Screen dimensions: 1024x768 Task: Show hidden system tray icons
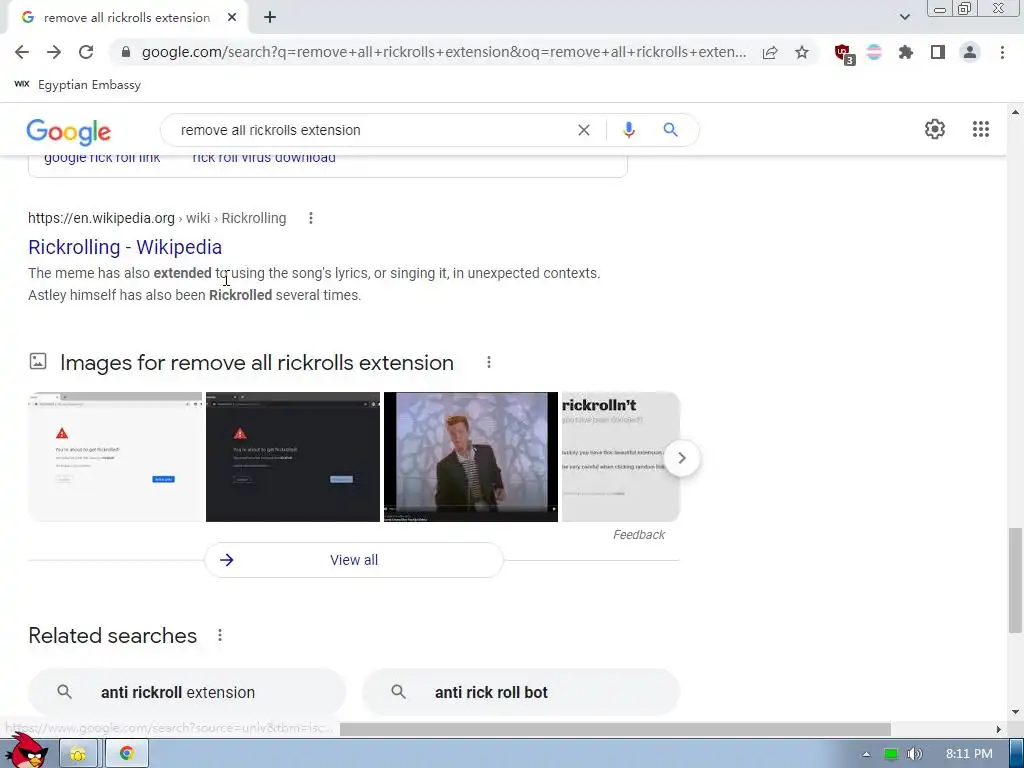pyautogui.click(x=866, y=754)
